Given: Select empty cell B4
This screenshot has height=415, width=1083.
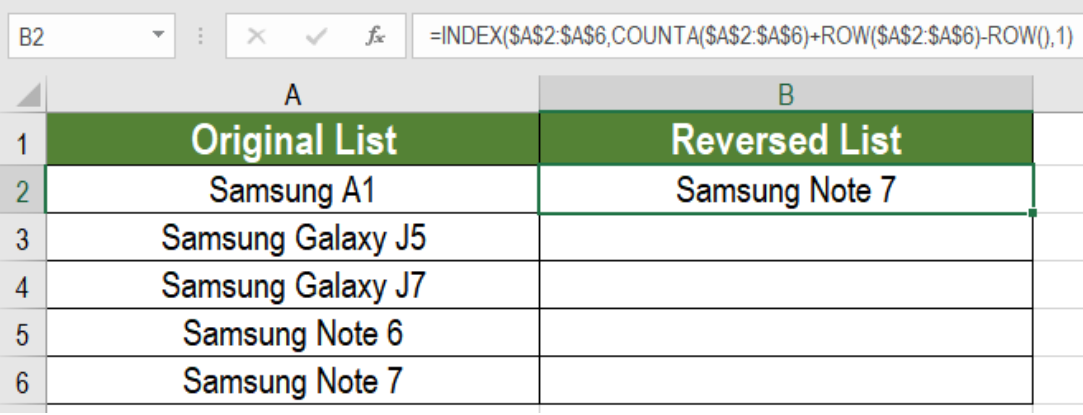Looking at the screenshot, I should click(x=786, y=284).
